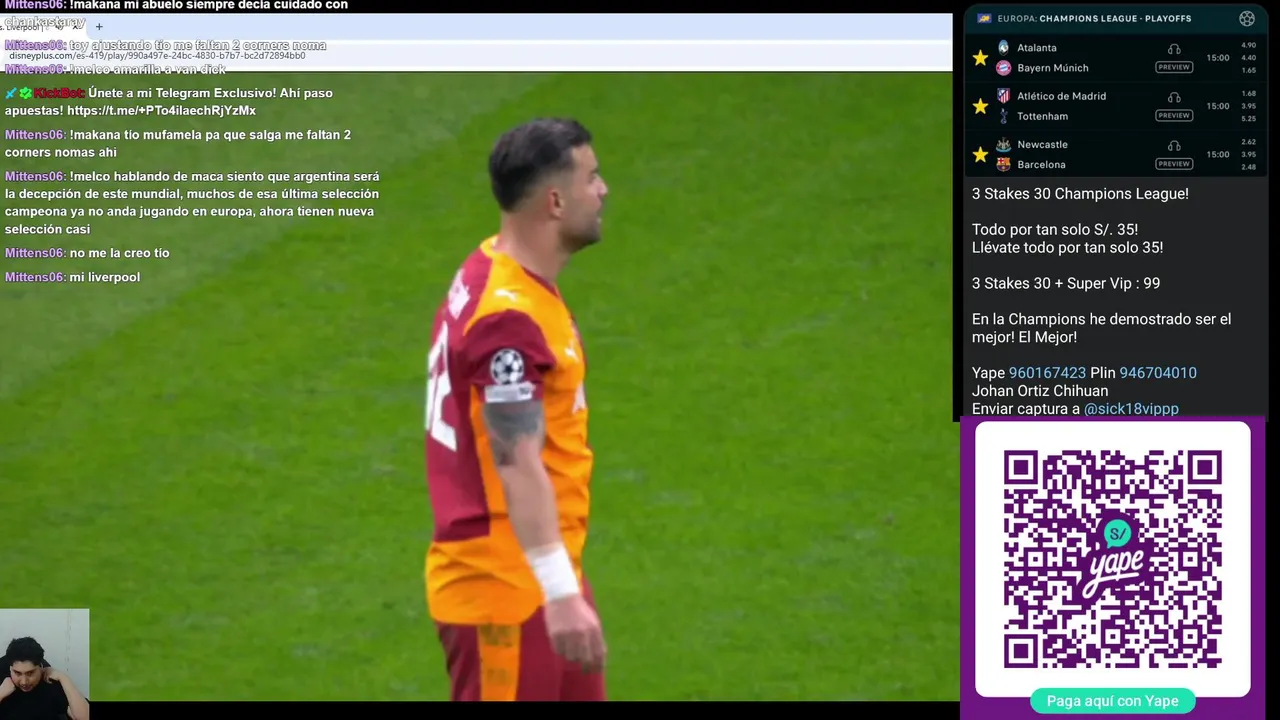Screen dimensions: 1280x720
Task: Click the Barcelona team name
Action: pos(1041,164)
